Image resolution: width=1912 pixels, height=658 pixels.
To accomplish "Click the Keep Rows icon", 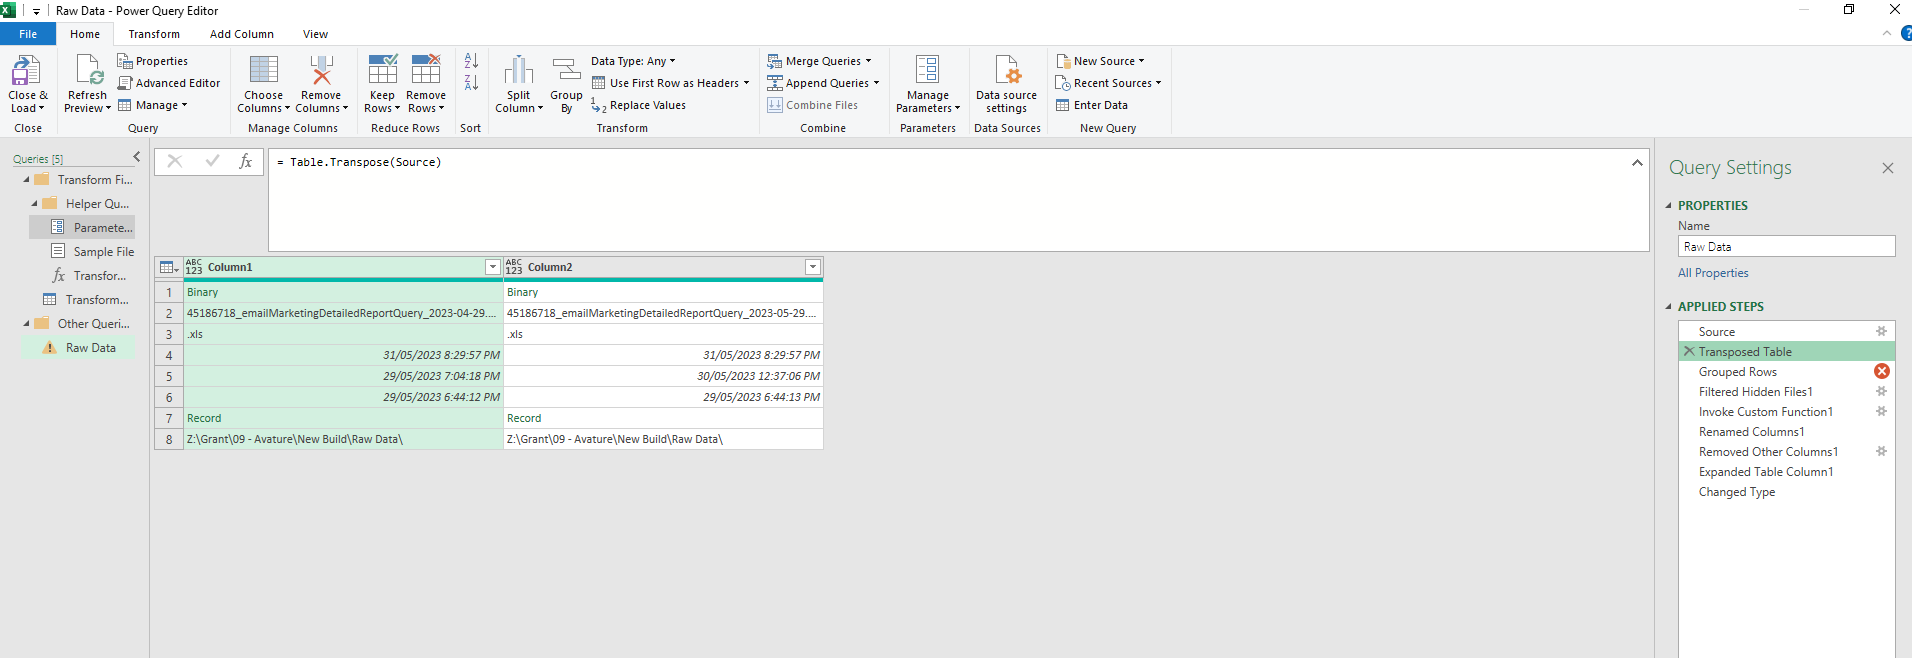I will click(x=383, y=70).
